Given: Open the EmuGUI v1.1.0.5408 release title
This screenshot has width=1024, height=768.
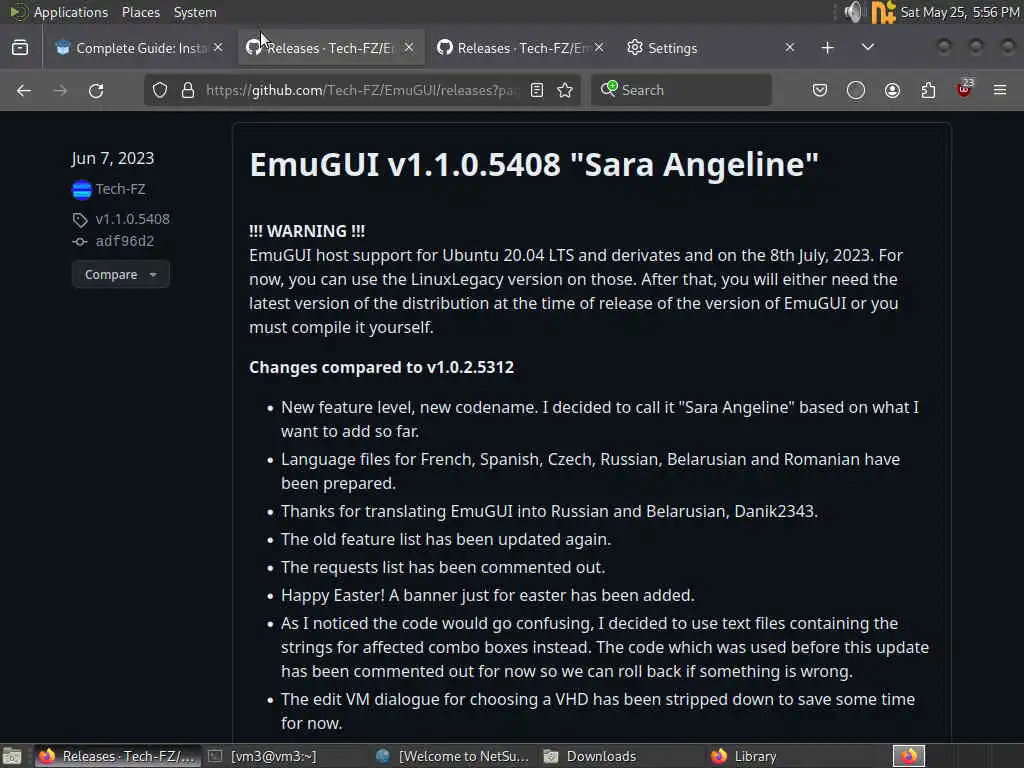Looking at the screenshot, I should pyautogui.click(x=534, y=165).
